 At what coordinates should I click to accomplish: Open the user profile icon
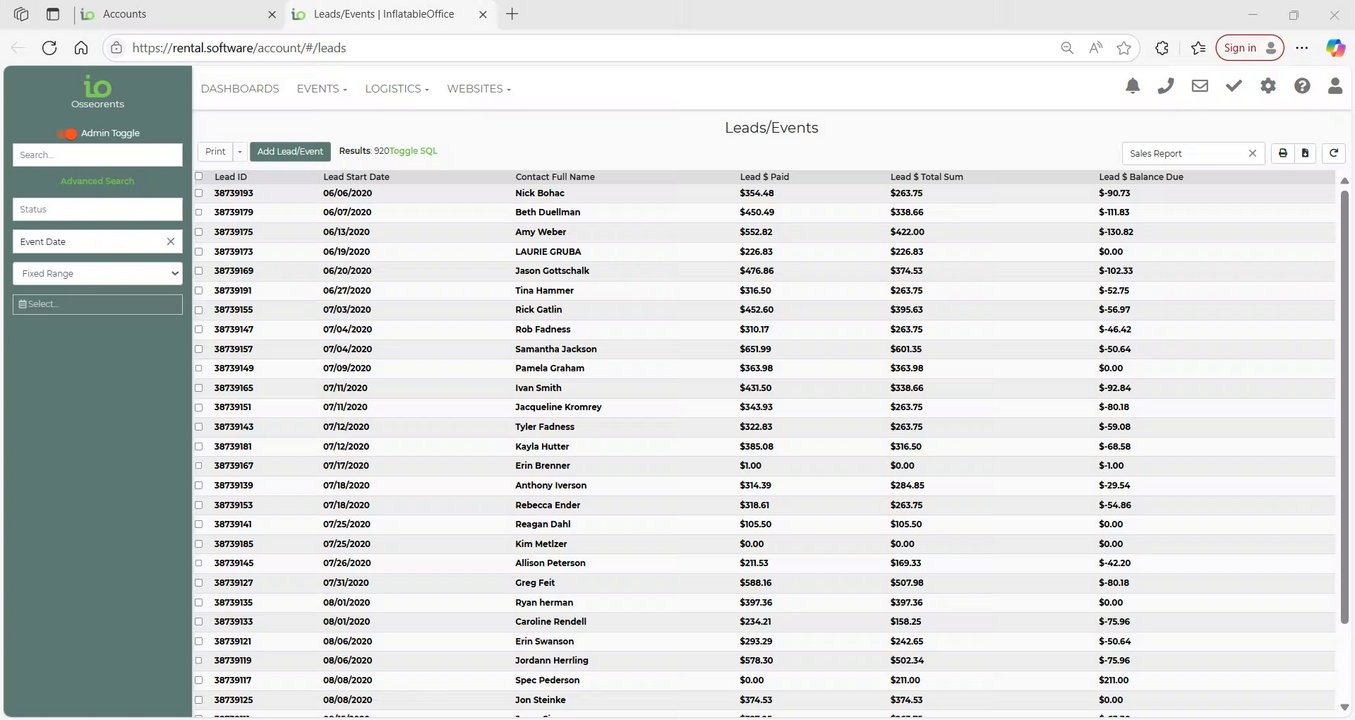click(x=1335, y=87)
